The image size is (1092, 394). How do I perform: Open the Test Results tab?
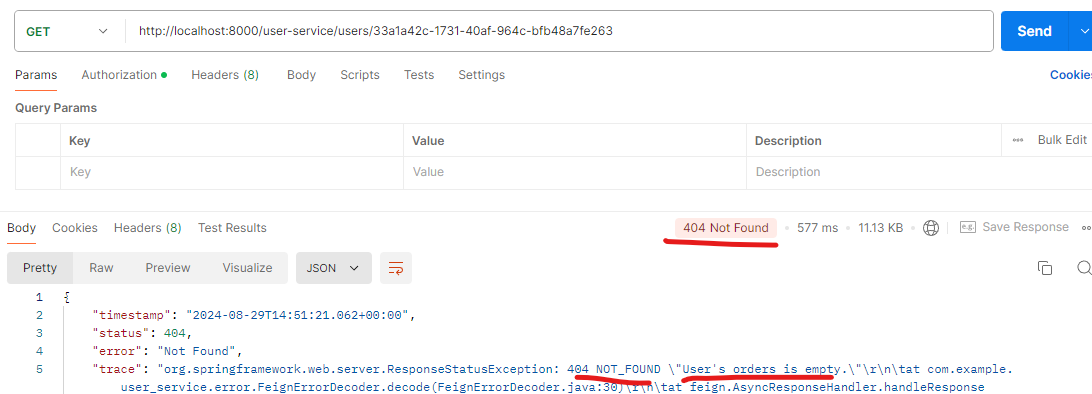click(x=232, y=228)
